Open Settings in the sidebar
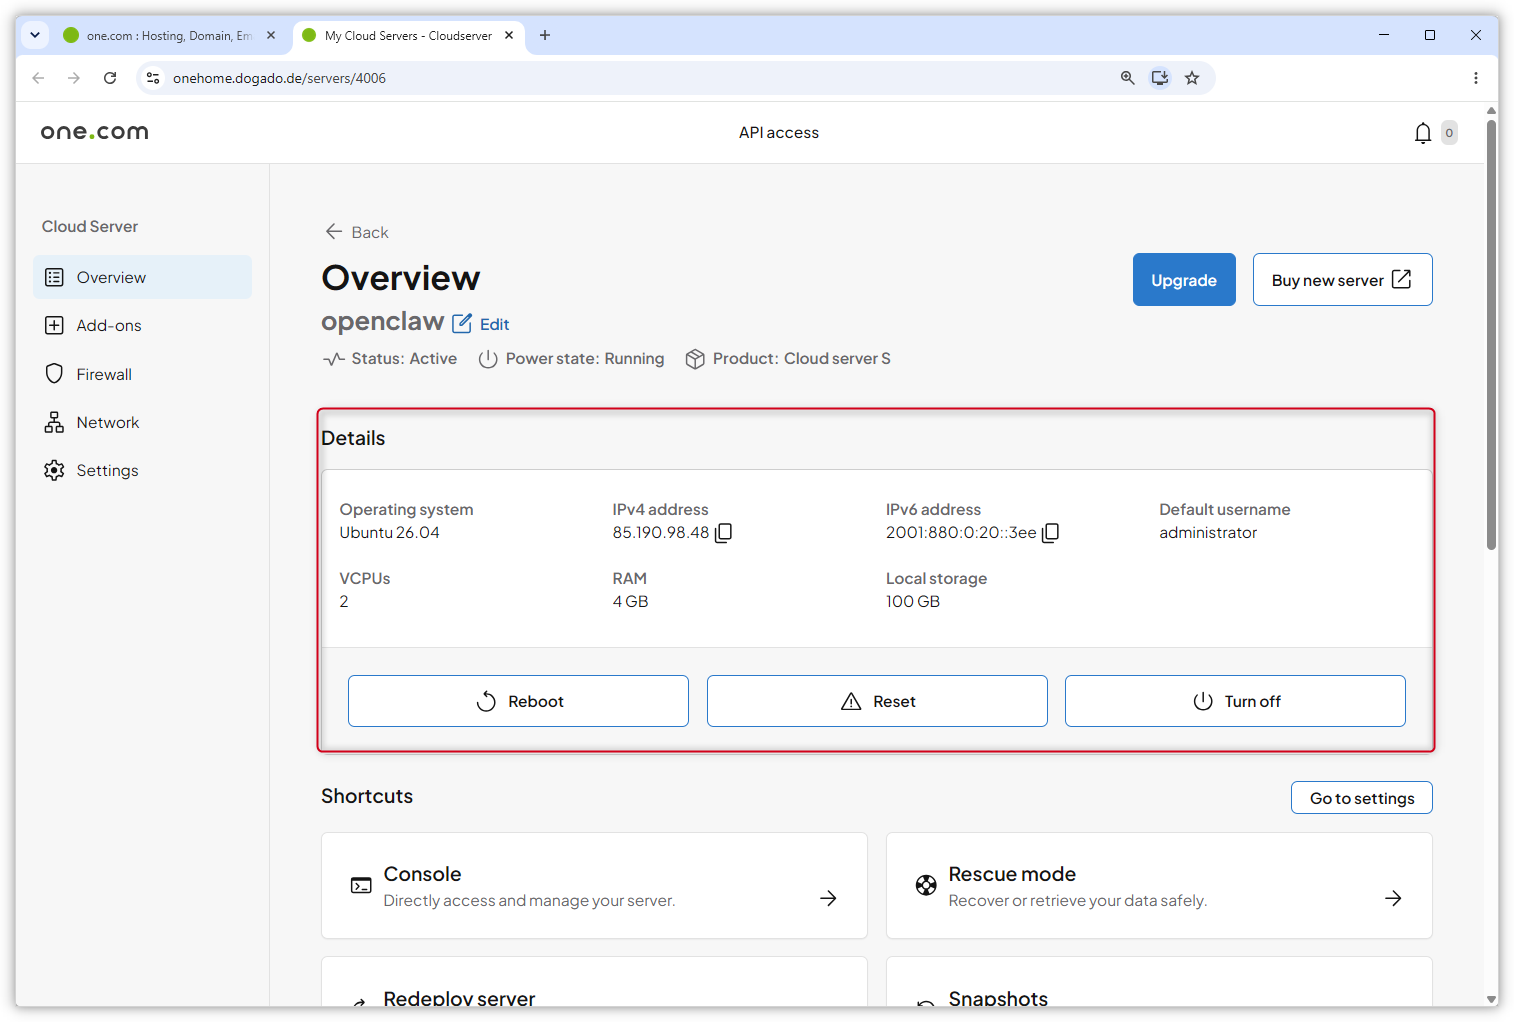 [143, 470]
